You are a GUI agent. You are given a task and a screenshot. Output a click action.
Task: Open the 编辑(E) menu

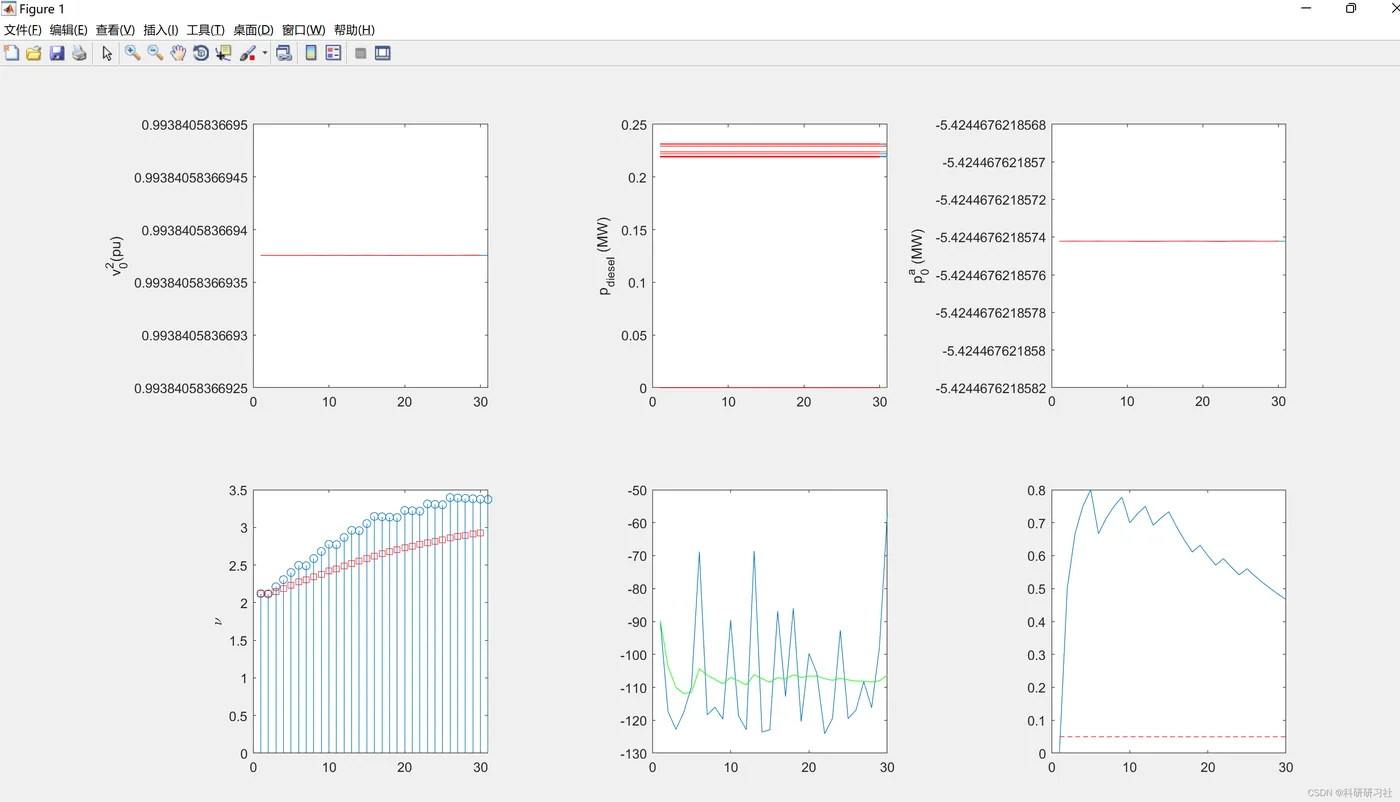click(x=69, y=30)
